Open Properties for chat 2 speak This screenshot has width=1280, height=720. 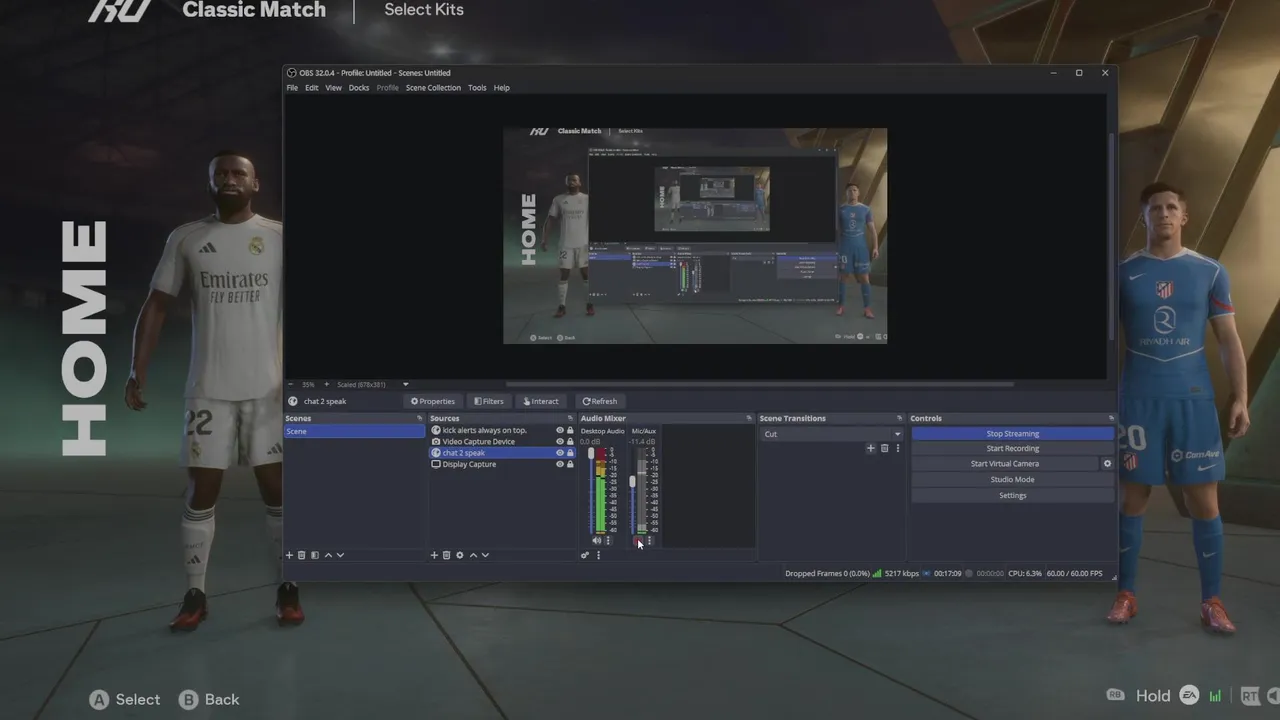(433, 401)
